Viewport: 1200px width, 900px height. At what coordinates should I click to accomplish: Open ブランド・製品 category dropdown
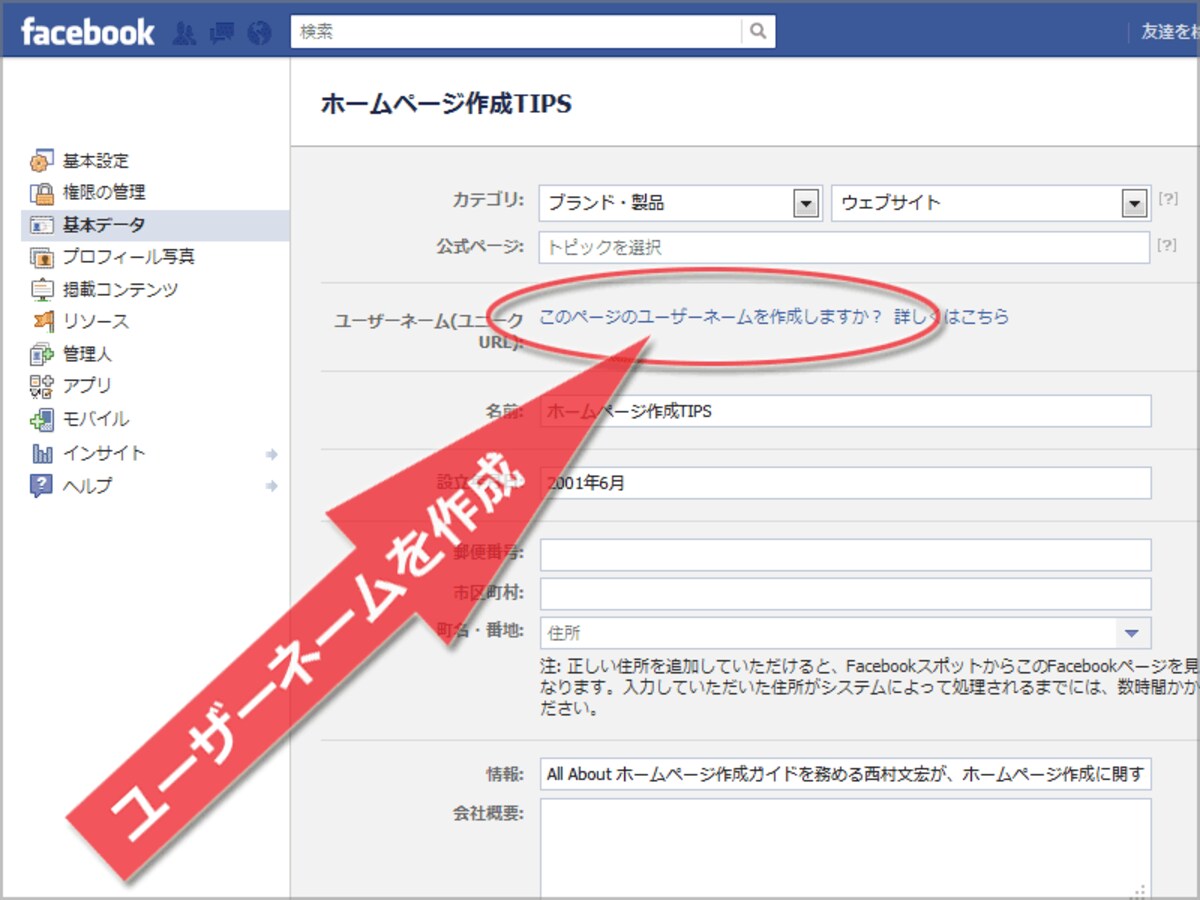pyautogui.click(x=680, y=203)
